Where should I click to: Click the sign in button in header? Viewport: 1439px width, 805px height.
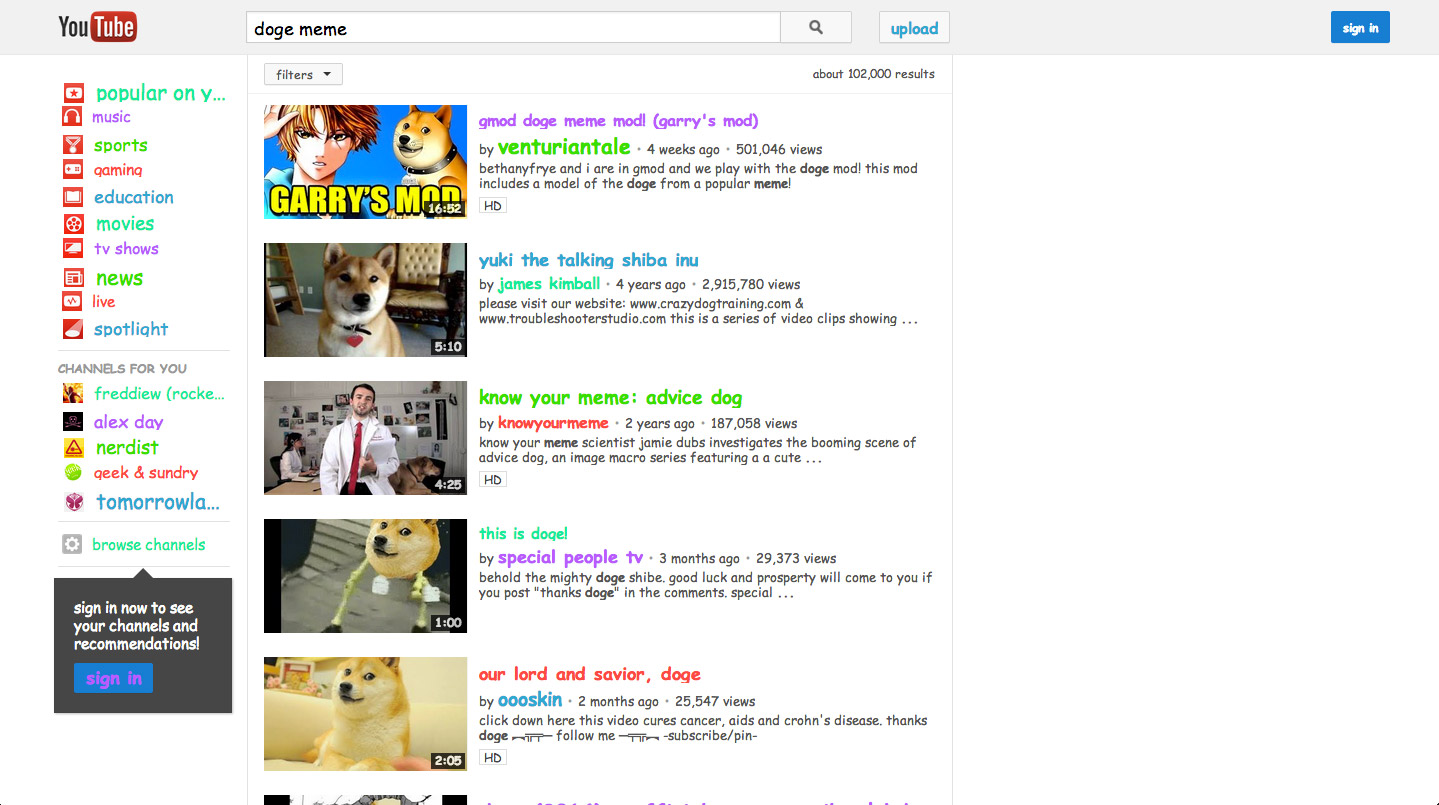[x=1360, y=28]
